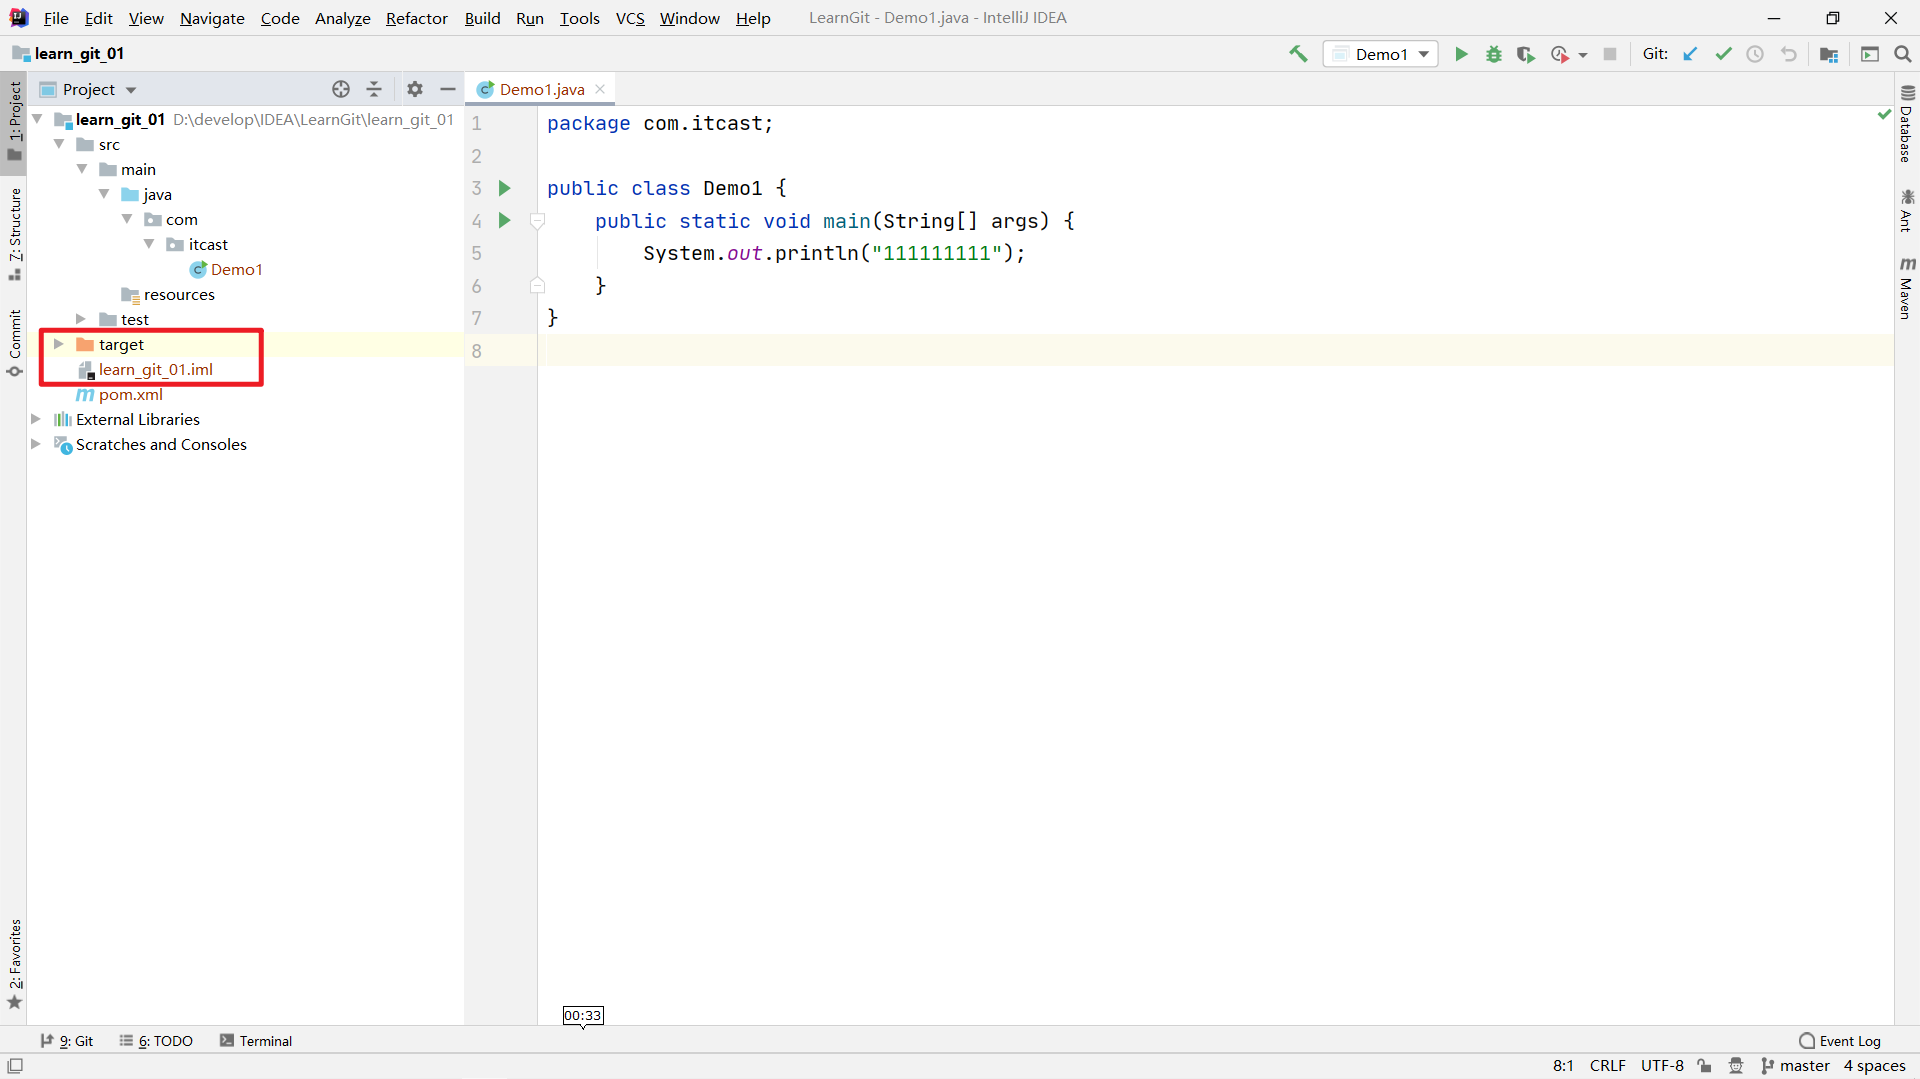The image size is (1920, 1079).
Task: Select the resources folder
Action: pyautogui.click(x=178, y=294)
